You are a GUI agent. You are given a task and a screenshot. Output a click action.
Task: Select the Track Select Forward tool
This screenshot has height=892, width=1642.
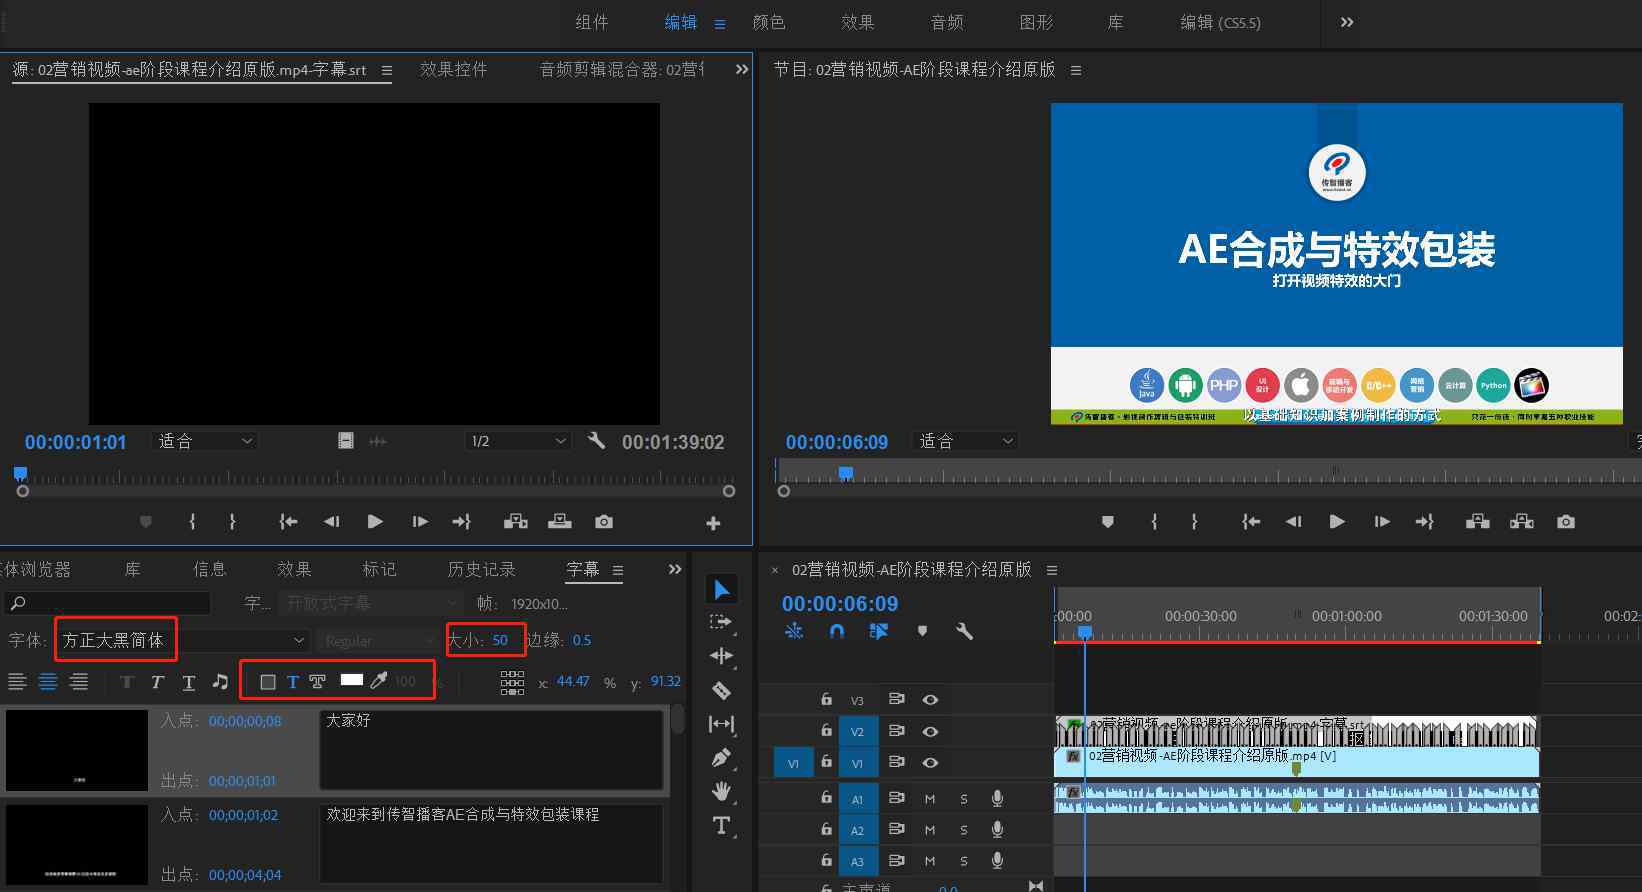click(x=721, y=622)
